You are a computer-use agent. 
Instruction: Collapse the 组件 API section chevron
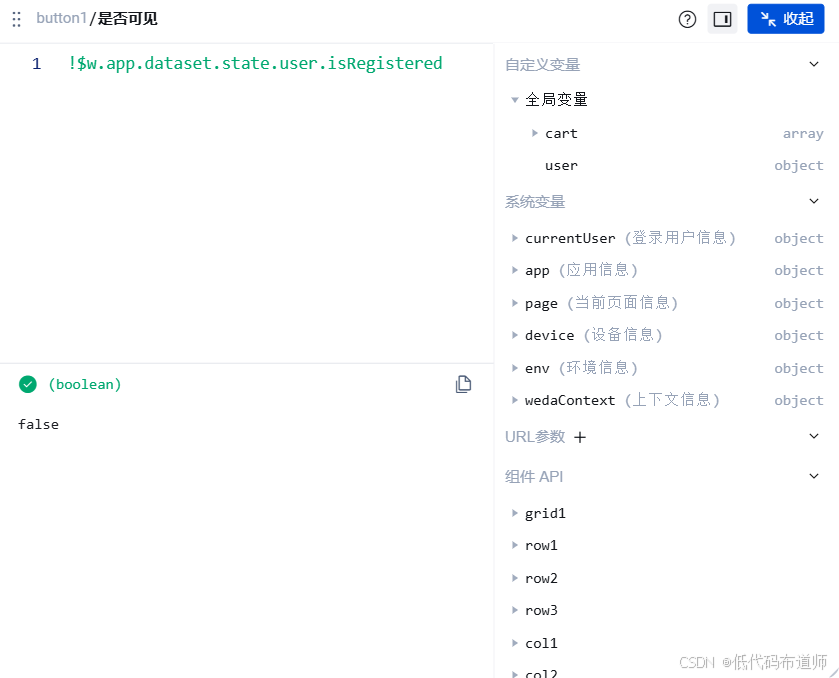click(x=814, y=476)
